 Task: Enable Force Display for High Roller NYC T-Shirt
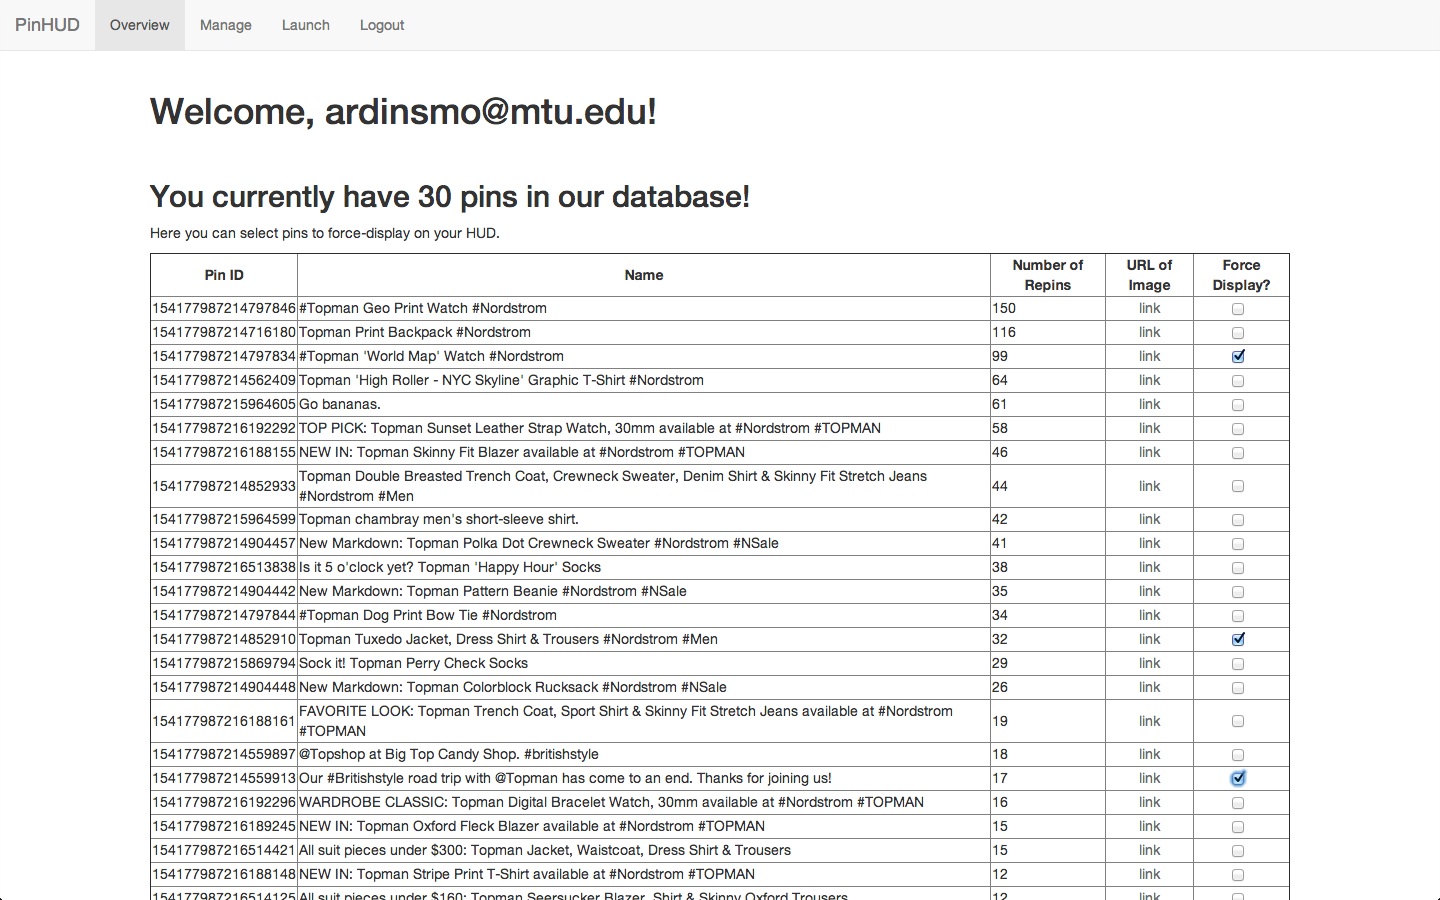tap(1238, 381)
